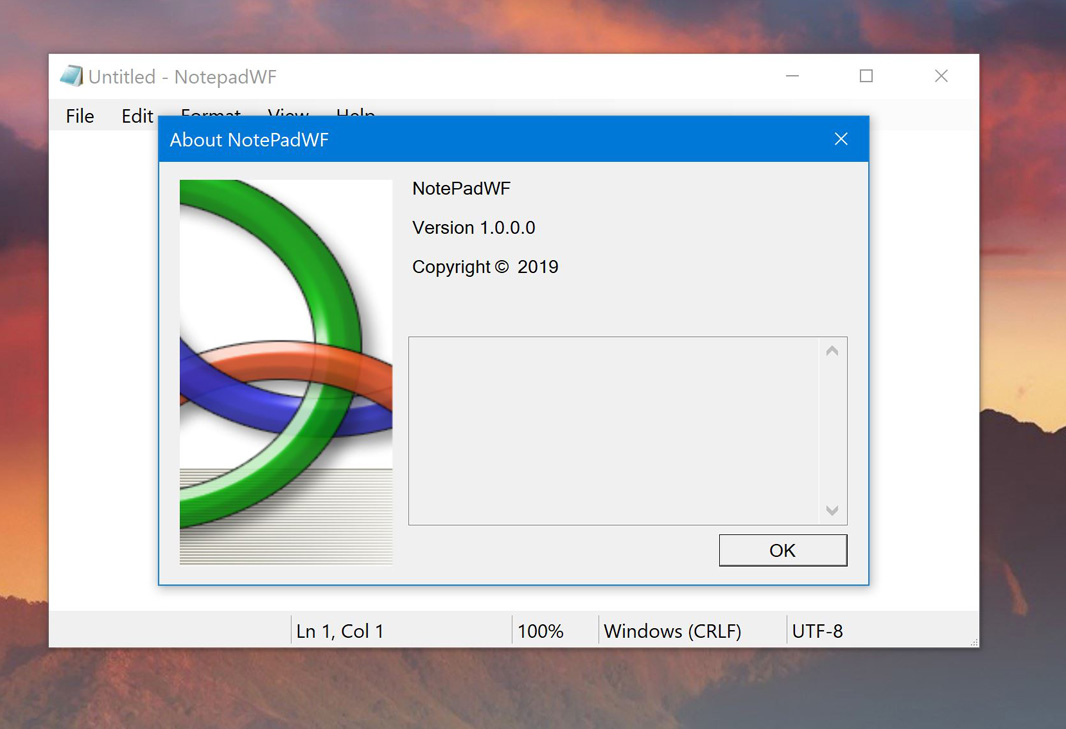This screenshot has width=1066, height=729.
Task: Click the resize grip in window corner
Action: [x=973, y=641]
